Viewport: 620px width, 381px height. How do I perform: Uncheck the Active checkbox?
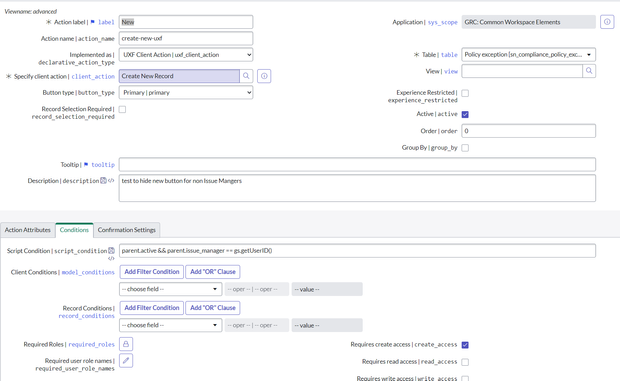(465, 114)
